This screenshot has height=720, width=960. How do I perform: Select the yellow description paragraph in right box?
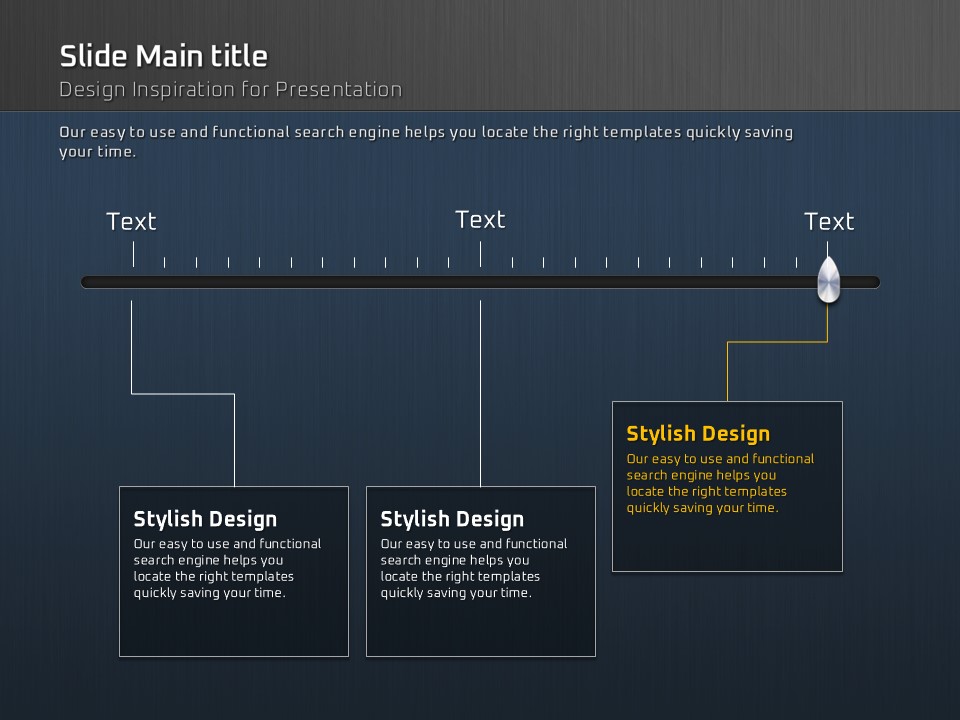(720, 483)
